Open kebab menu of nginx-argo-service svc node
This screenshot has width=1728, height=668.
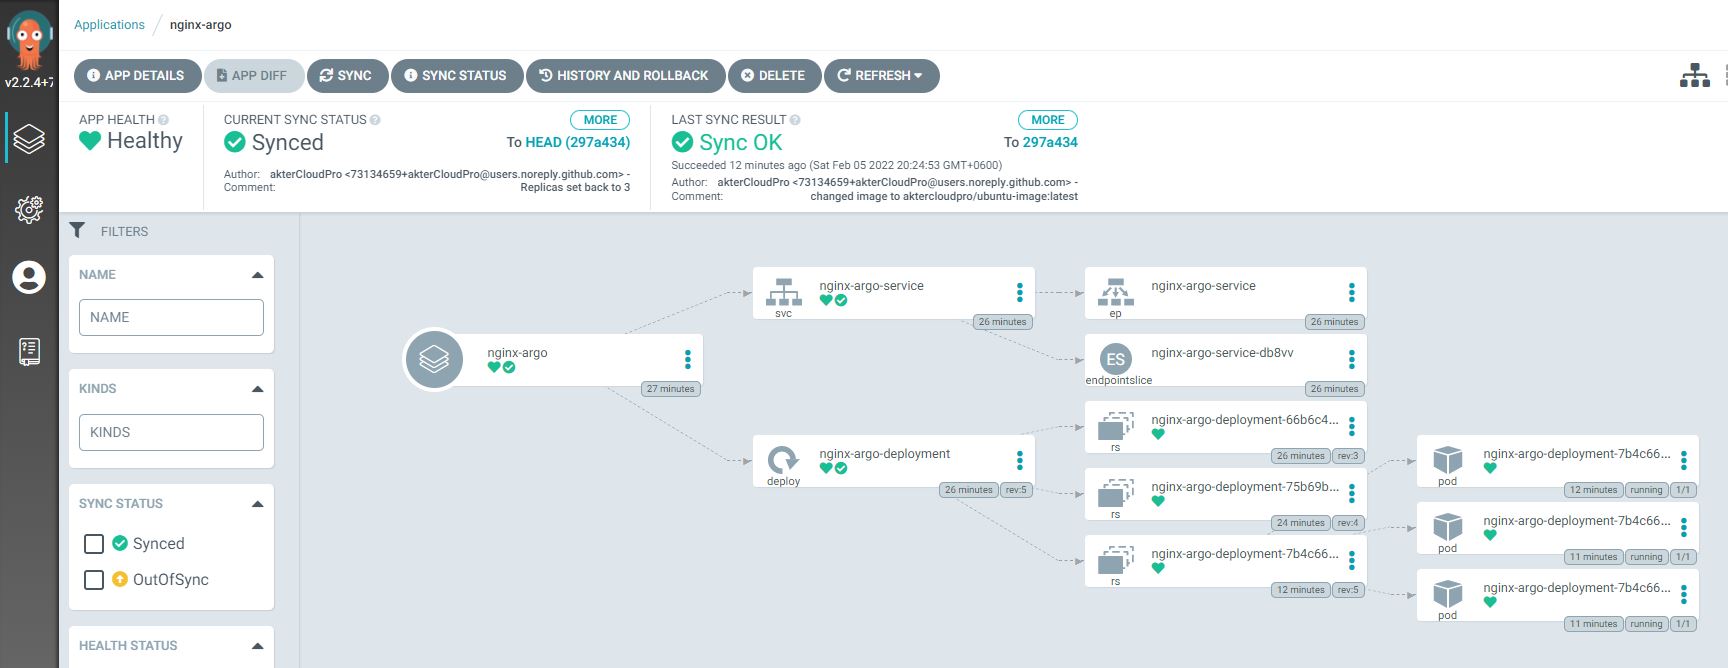[x=1019, y=292]
